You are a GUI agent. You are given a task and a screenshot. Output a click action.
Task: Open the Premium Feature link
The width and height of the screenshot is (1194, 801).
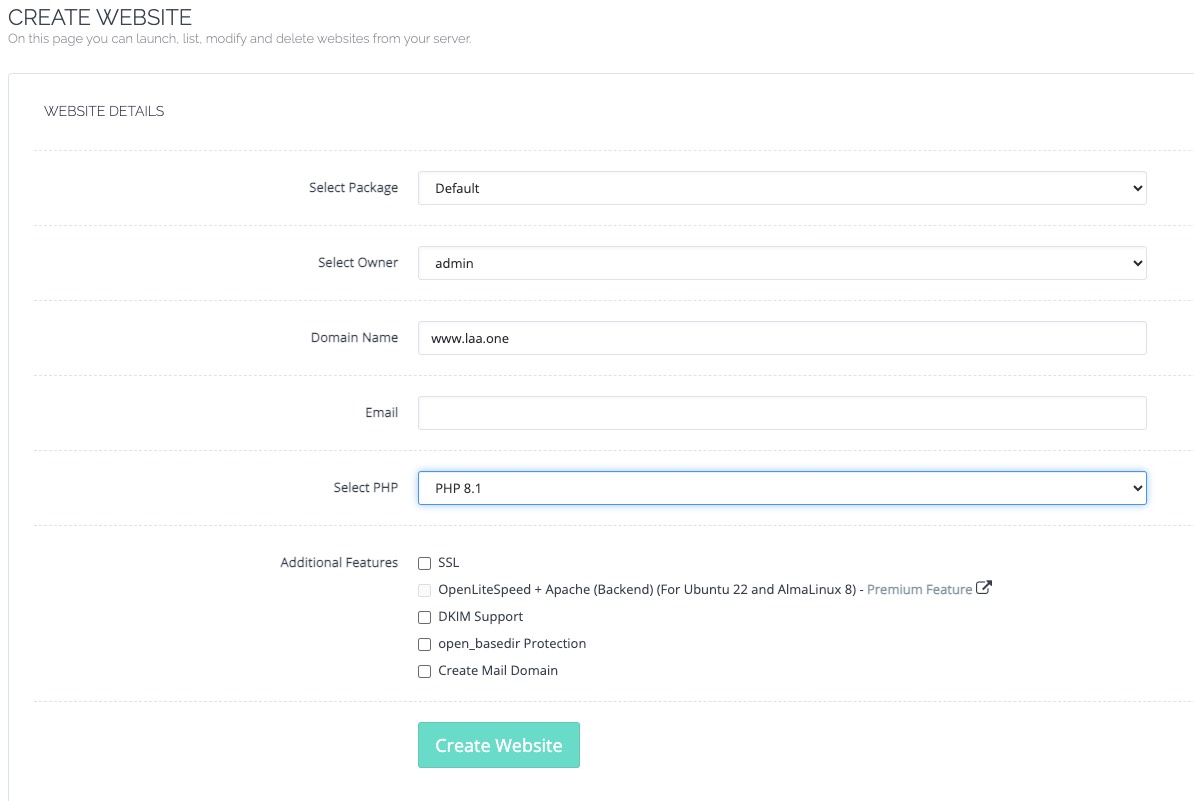(919, 589)
